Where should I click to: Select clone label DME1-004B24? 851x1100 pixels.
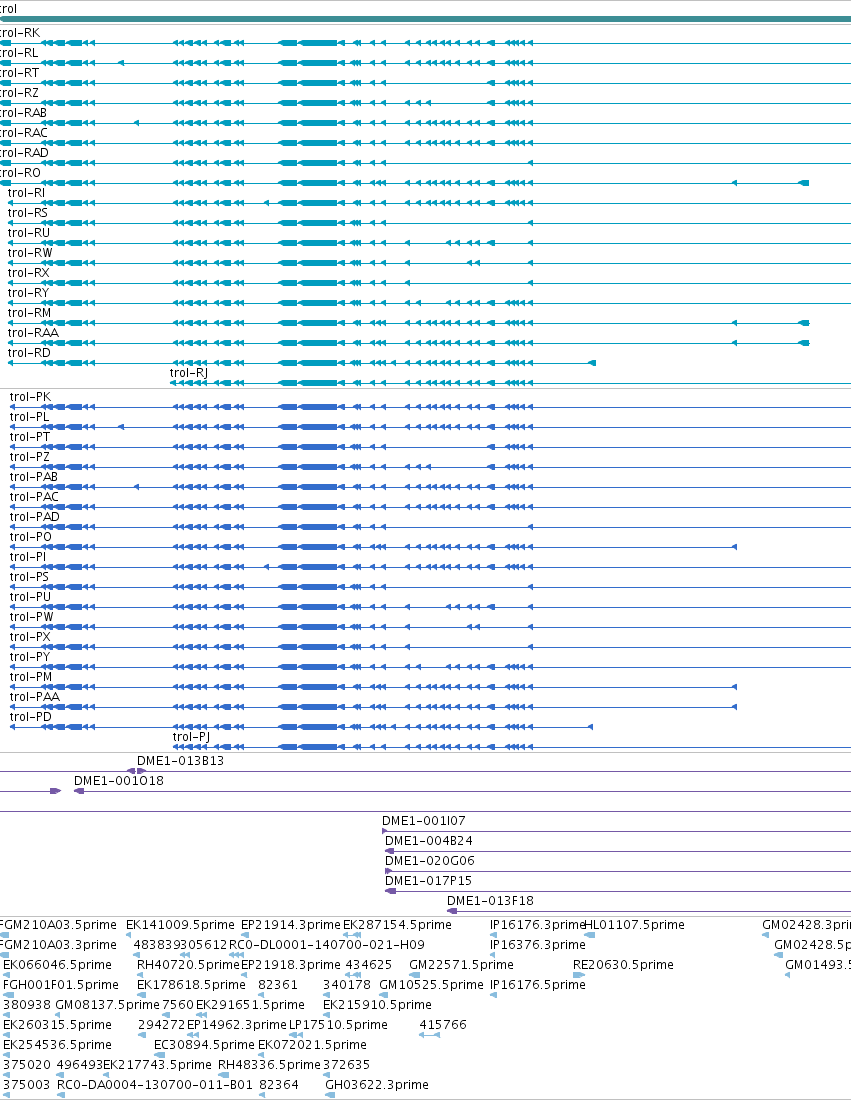tap(429, 841)
